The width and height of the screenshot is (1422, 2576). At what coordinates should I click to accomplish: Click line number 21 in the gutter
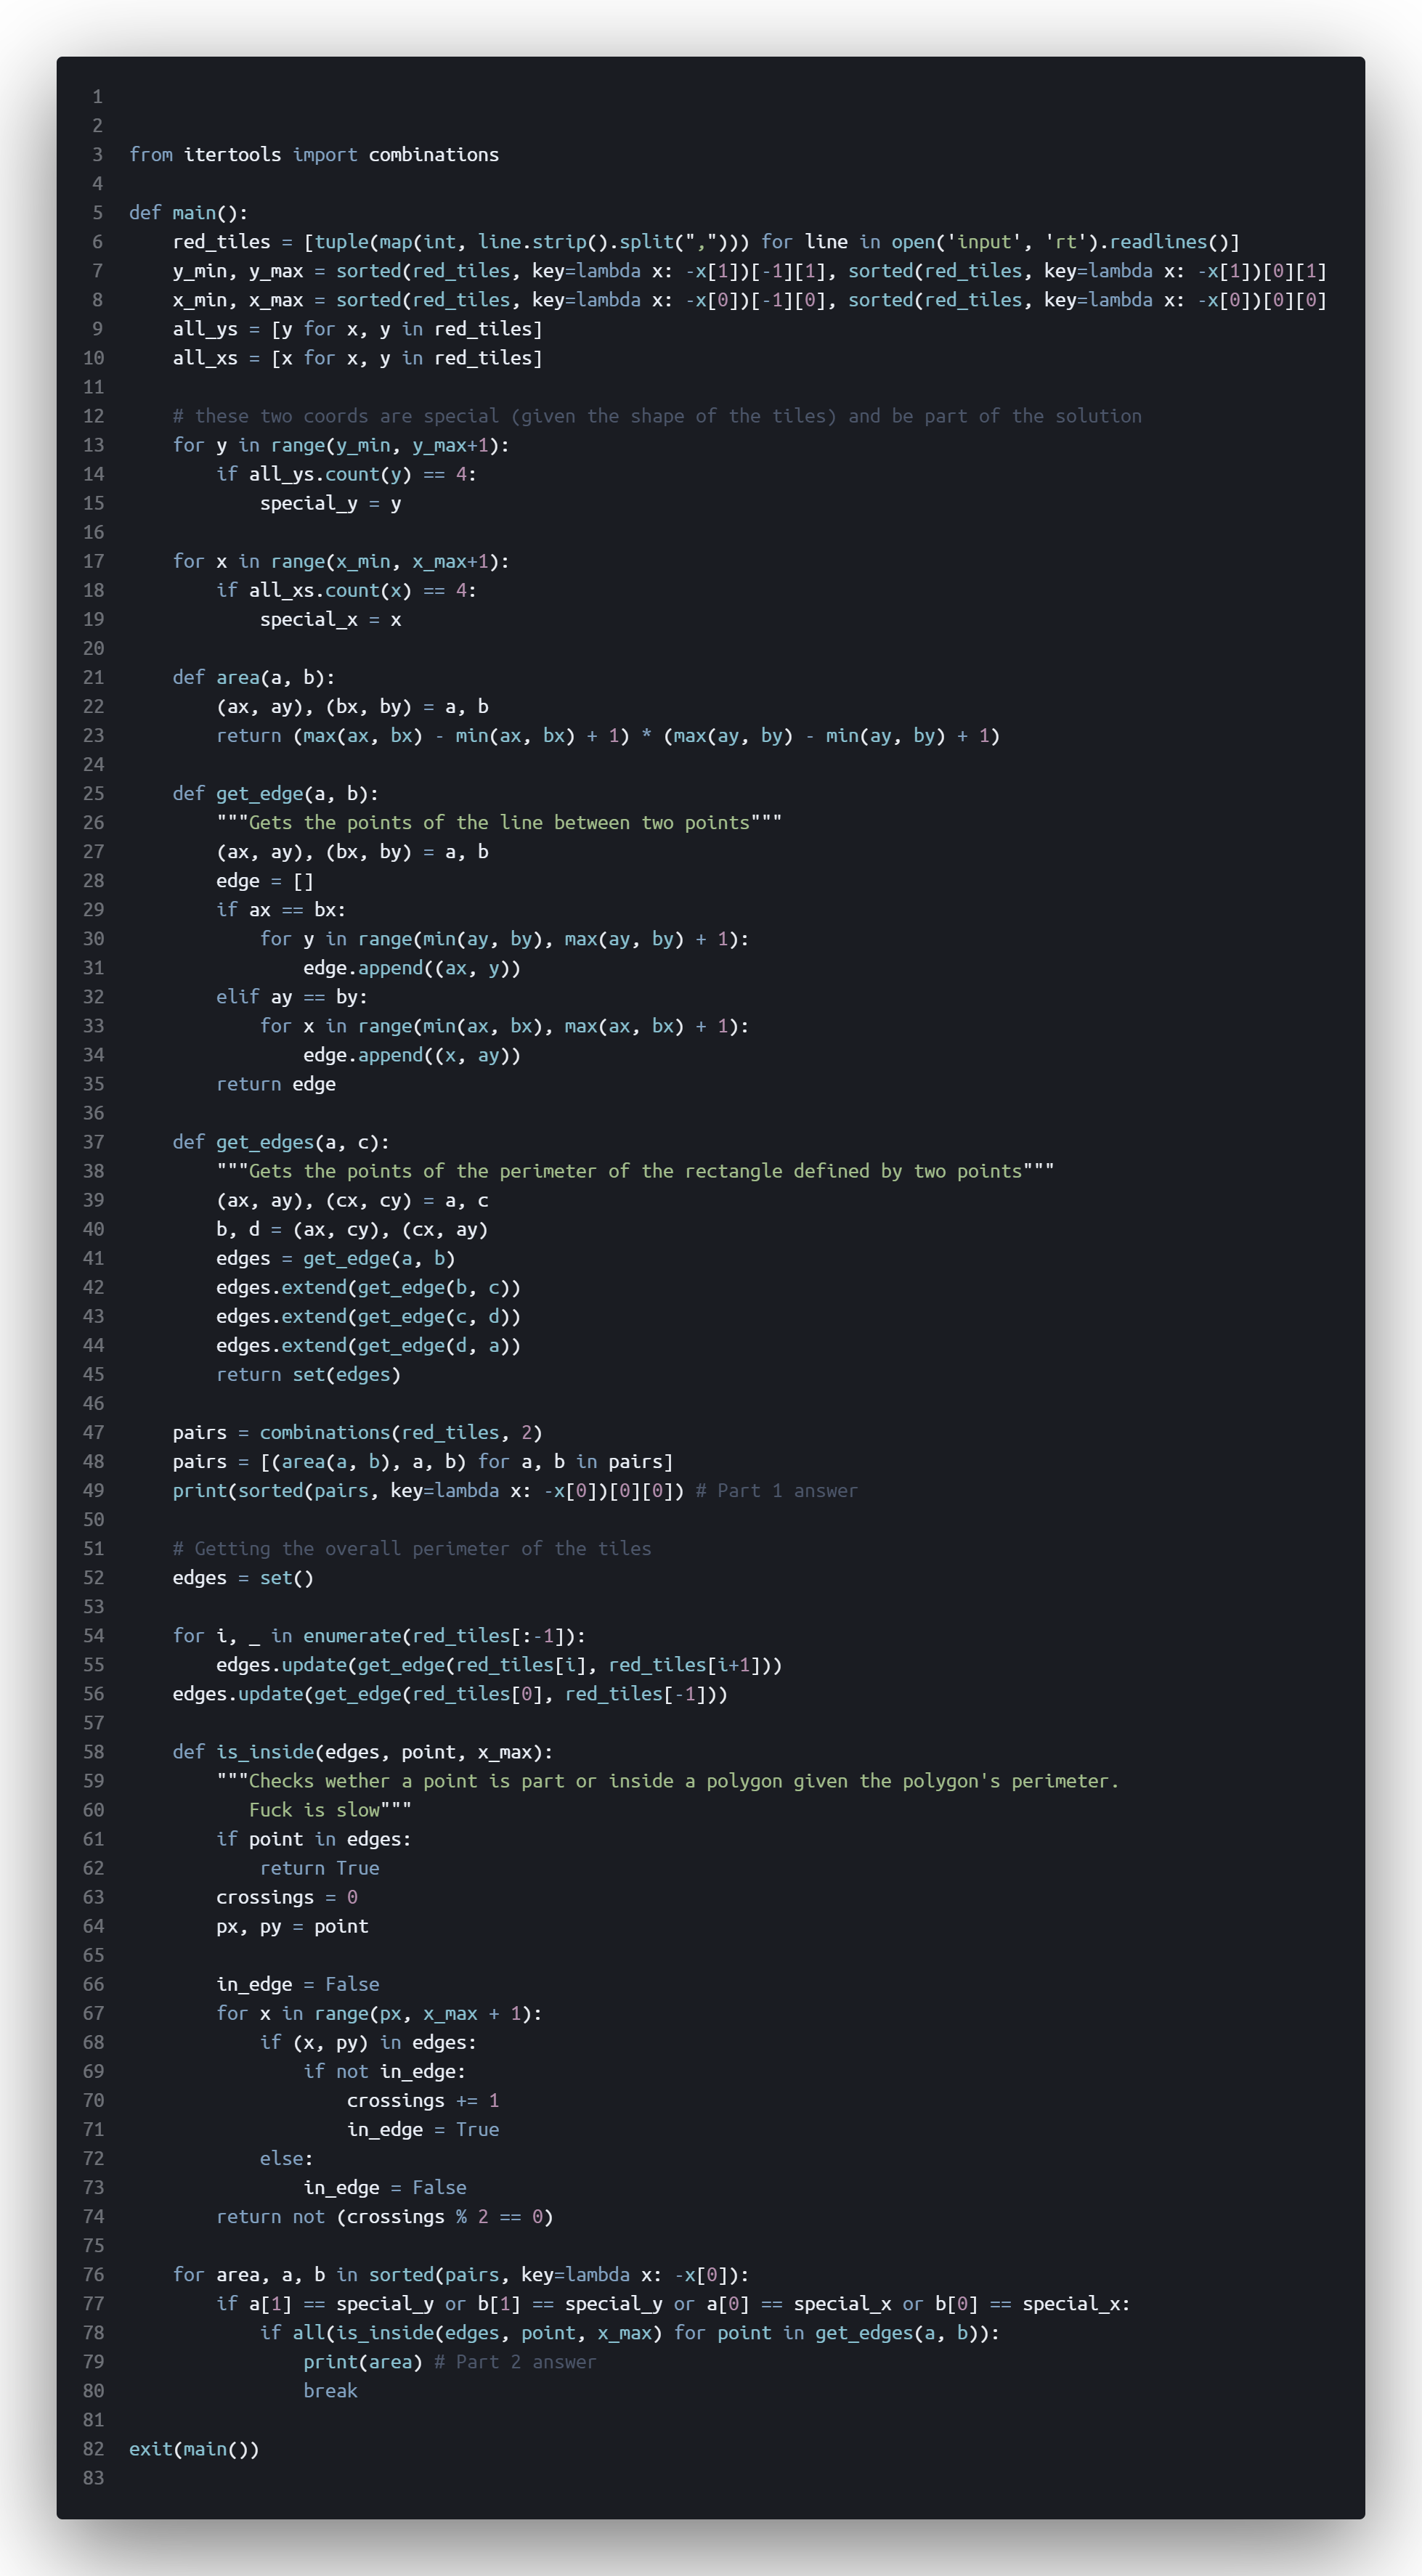click(93, 677)
